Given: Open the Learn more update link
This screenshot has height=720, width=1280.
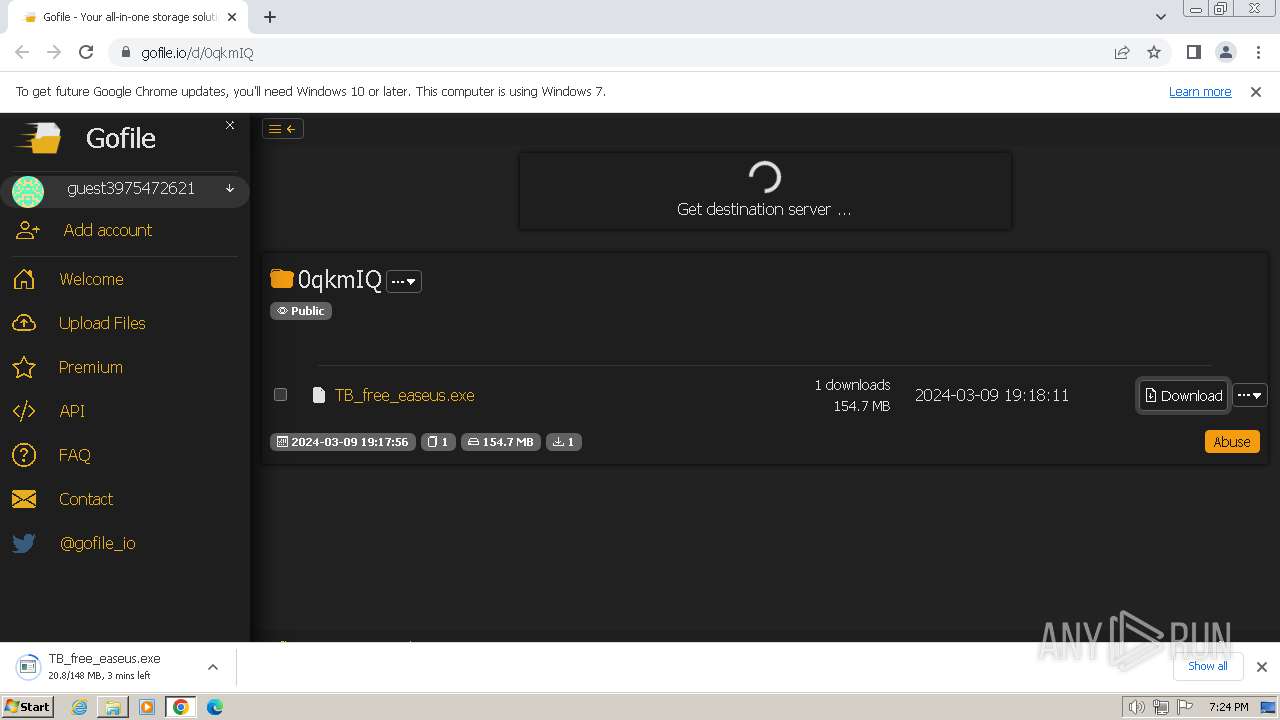Looking at the screenshot, I should pos(1200,91).
